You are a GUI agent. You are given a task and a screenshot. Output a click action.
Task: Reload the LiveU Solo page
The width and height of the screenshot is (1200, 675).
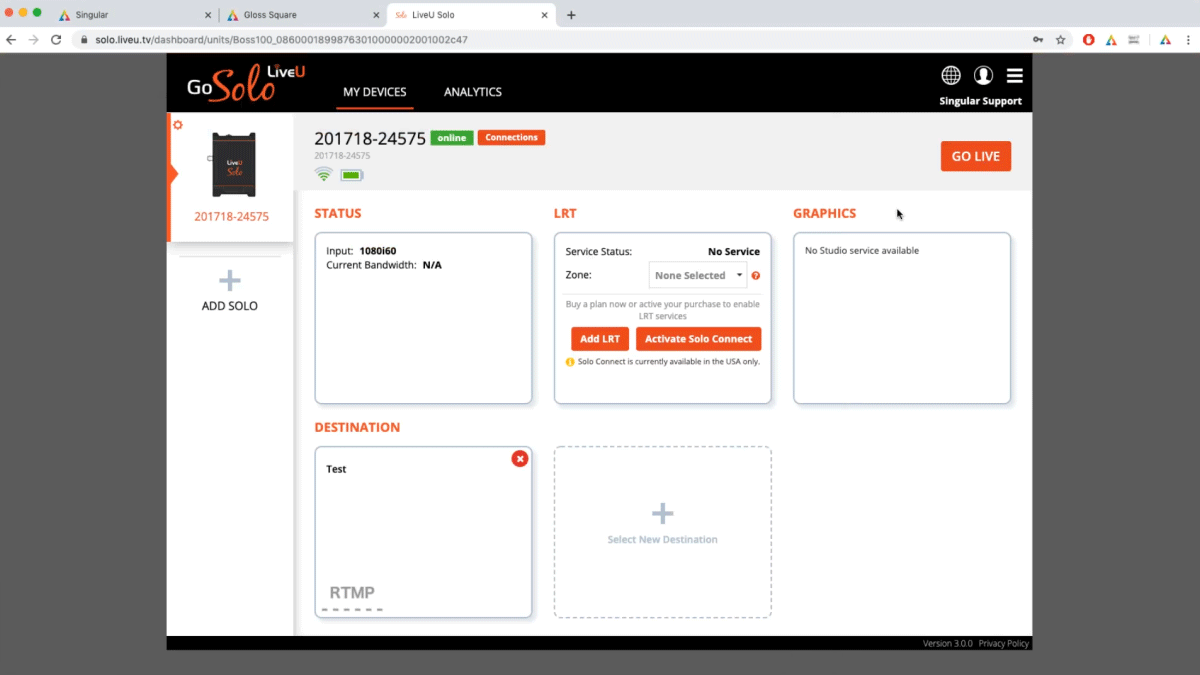pyautogui.click(x=57, y=40)
